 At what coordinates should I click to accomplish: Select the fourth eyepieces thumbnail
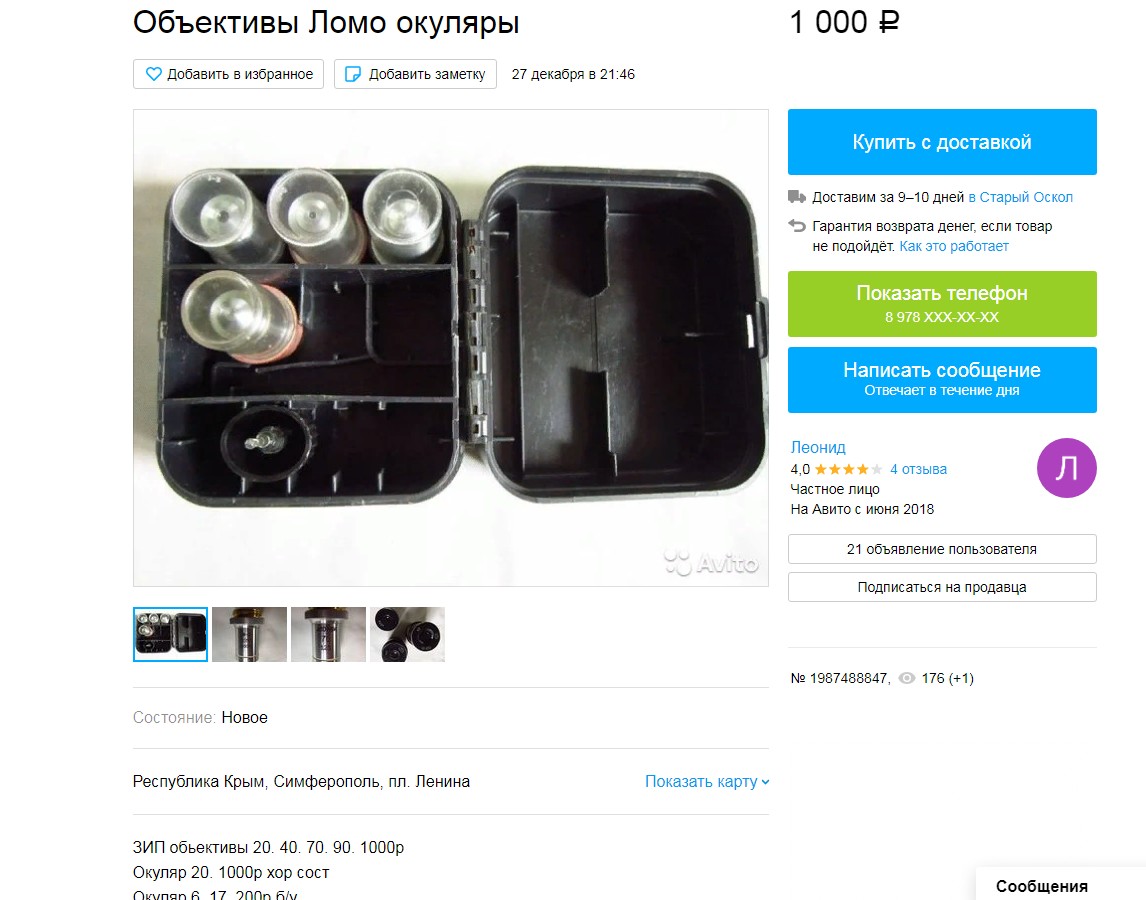(407, 635)
